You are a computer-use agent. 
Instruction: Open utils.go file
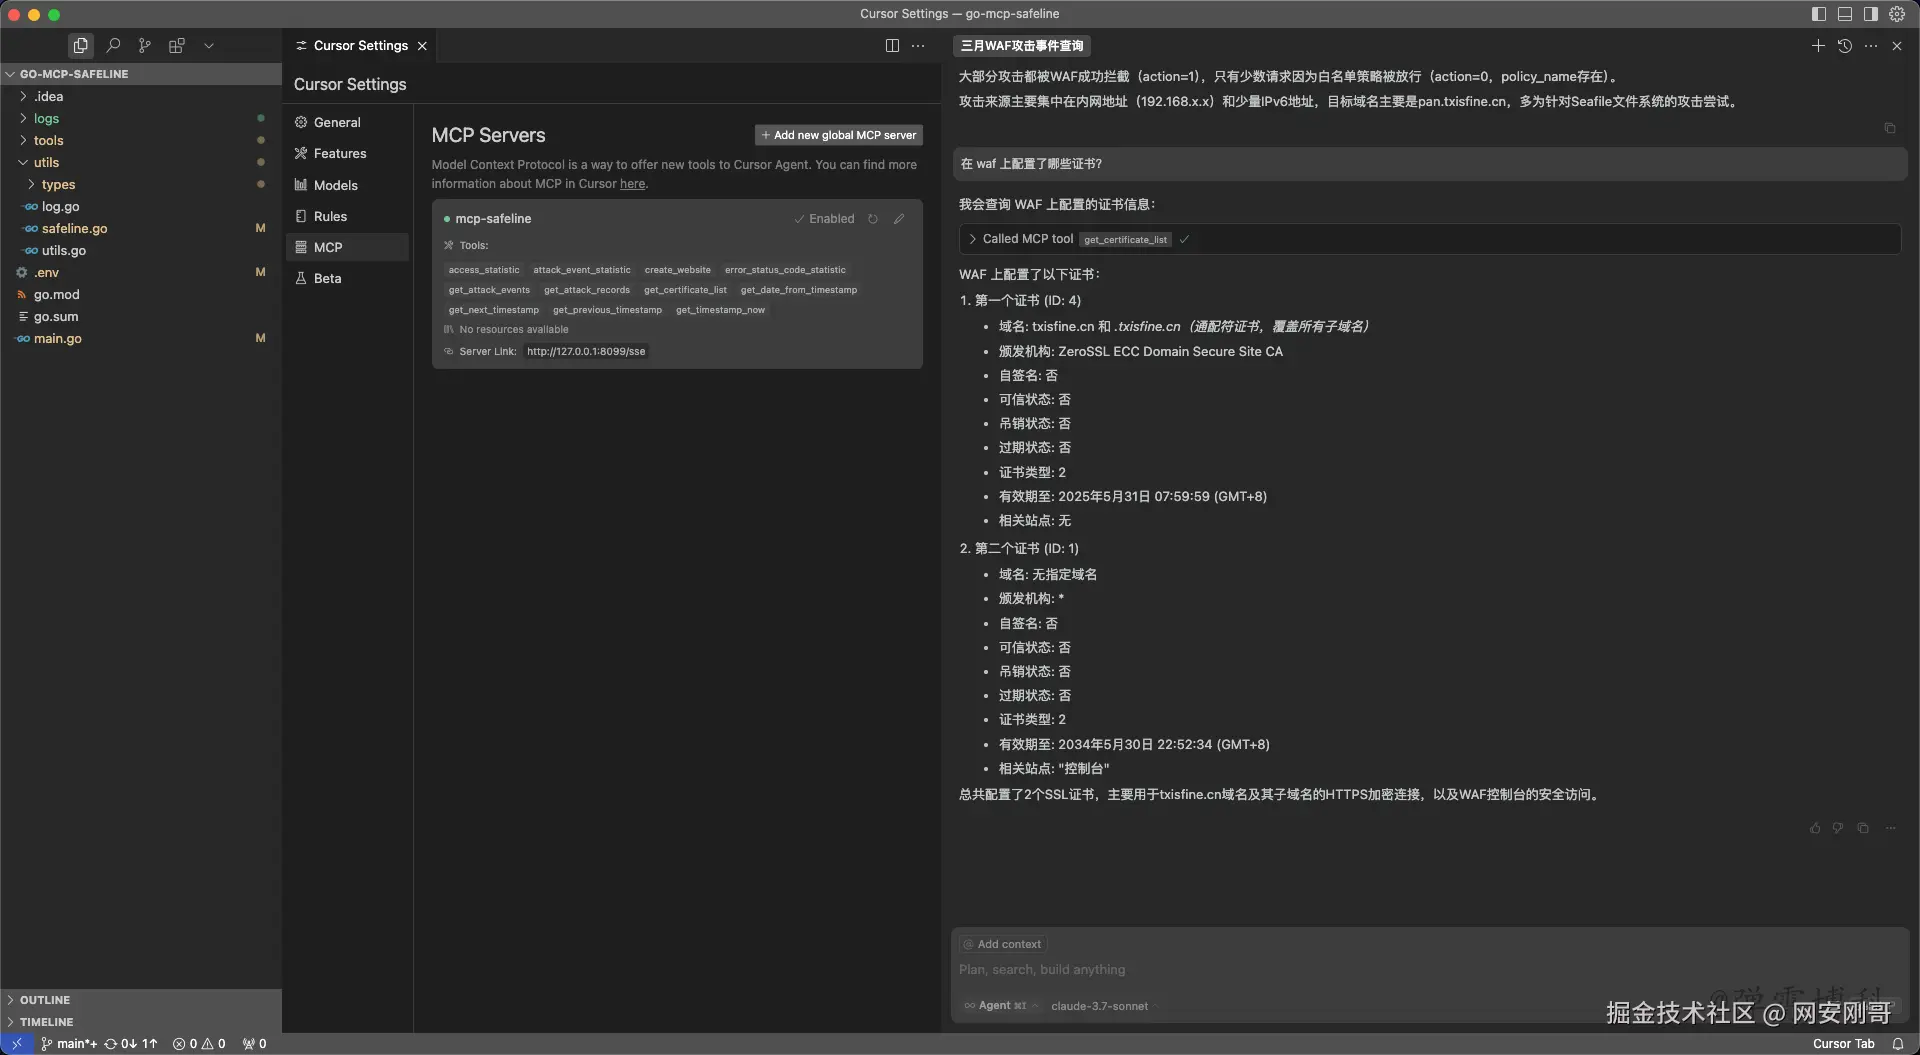(141, 250)
